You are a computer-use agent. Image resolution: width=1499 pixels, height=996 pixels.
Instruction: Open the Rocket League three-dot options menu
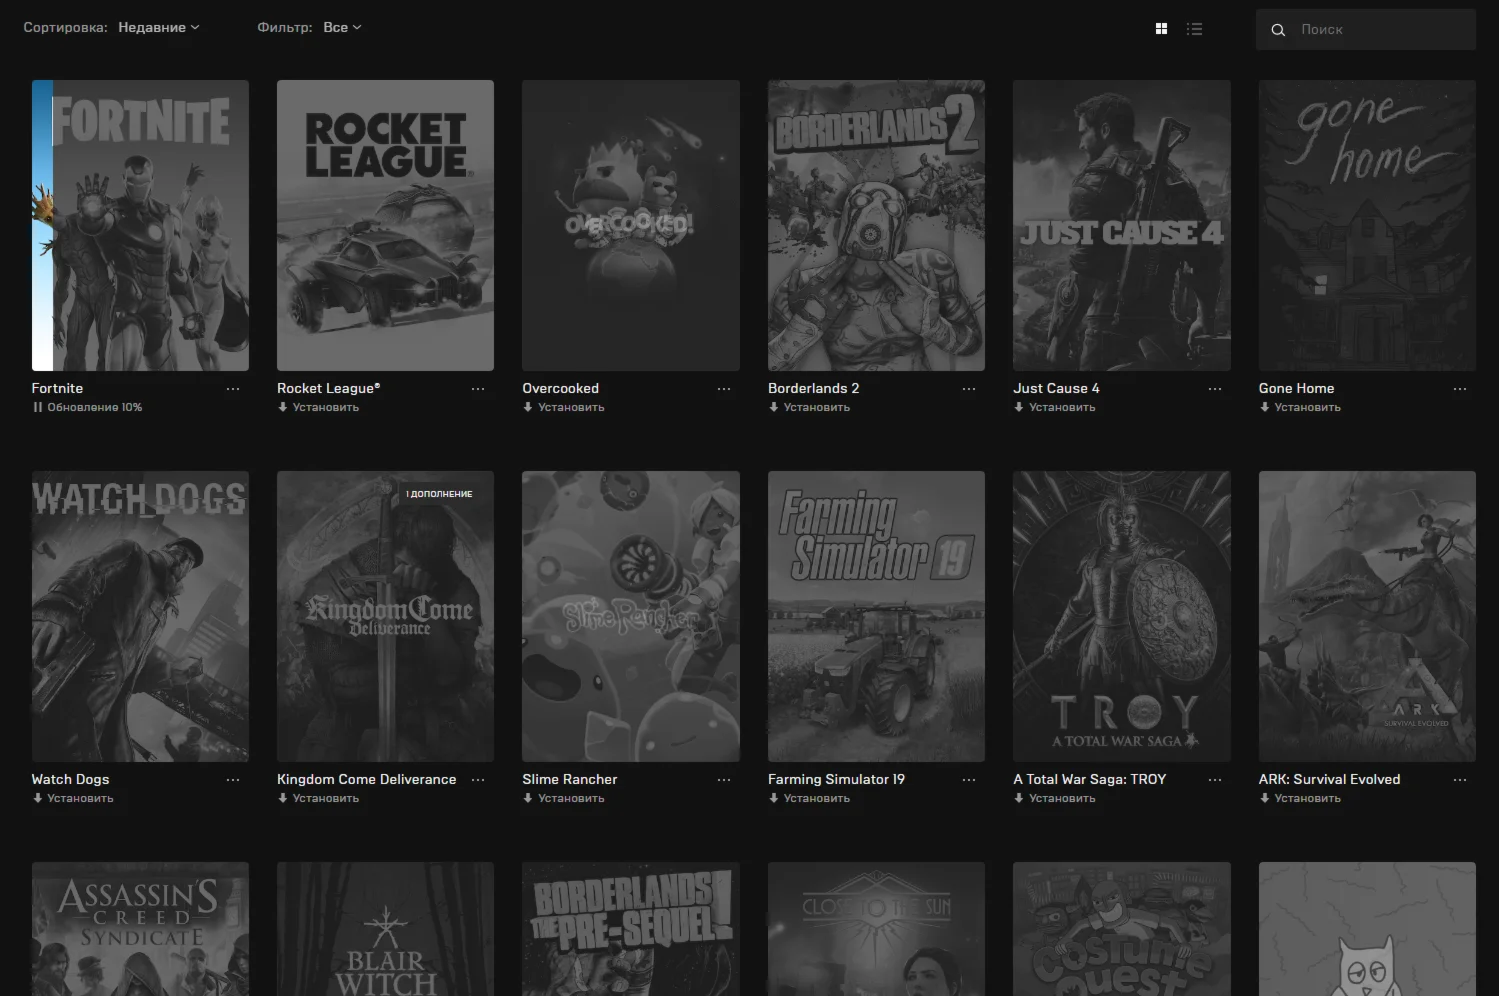point(478,389)
